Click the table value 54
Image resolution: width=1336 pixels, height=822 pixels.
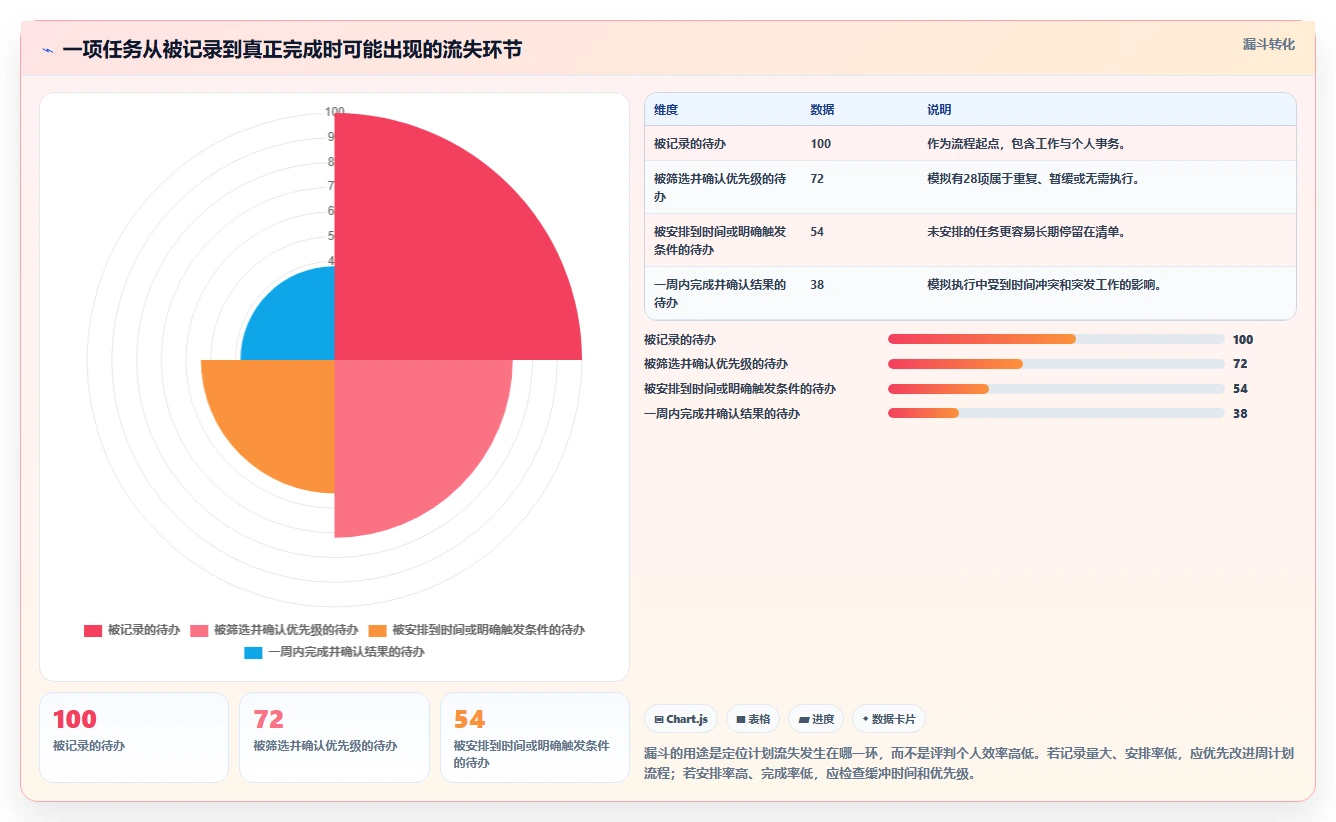pos(817,232)
